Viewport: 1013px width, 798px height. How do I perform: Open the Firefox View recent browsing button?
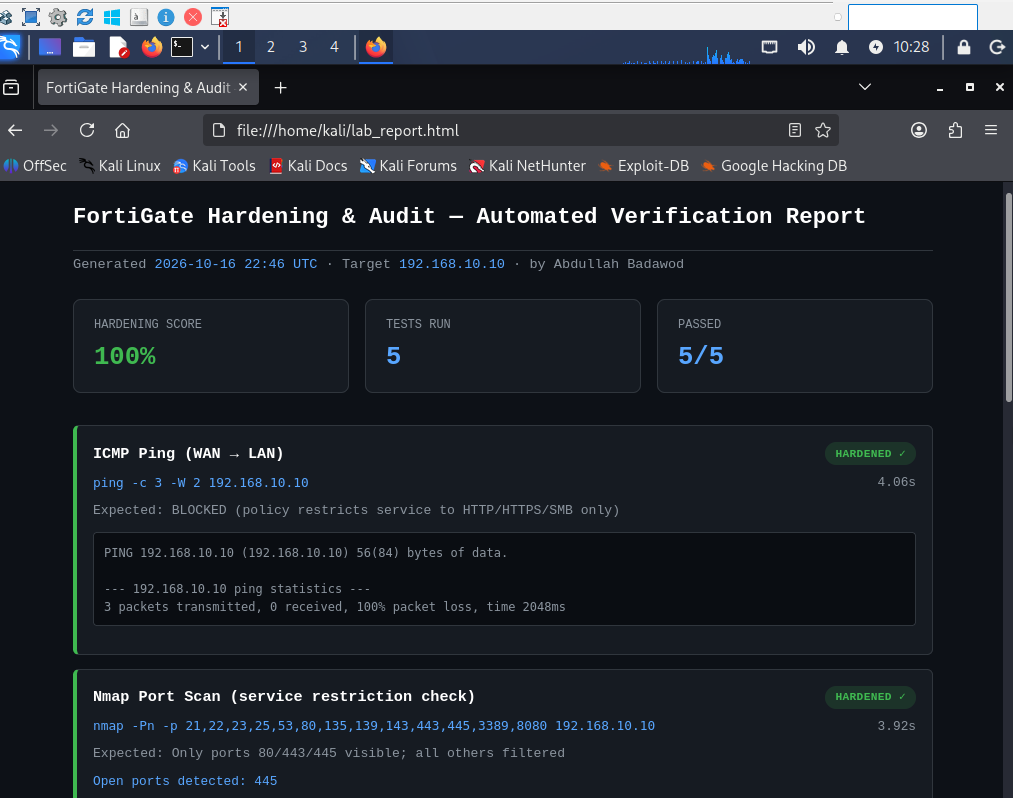(11, 87)
